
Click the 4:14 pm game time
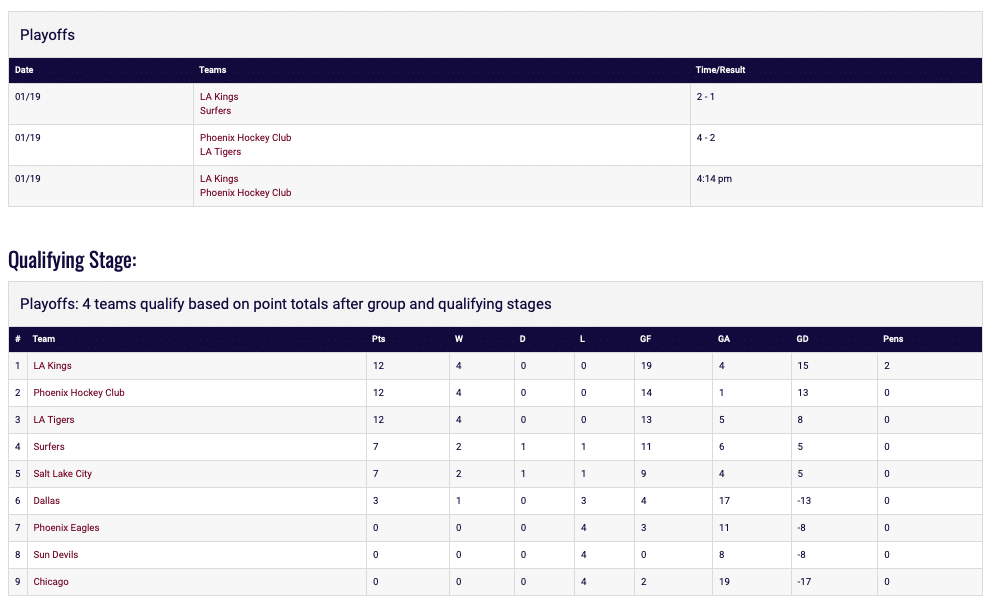click(x=713, y=179)
